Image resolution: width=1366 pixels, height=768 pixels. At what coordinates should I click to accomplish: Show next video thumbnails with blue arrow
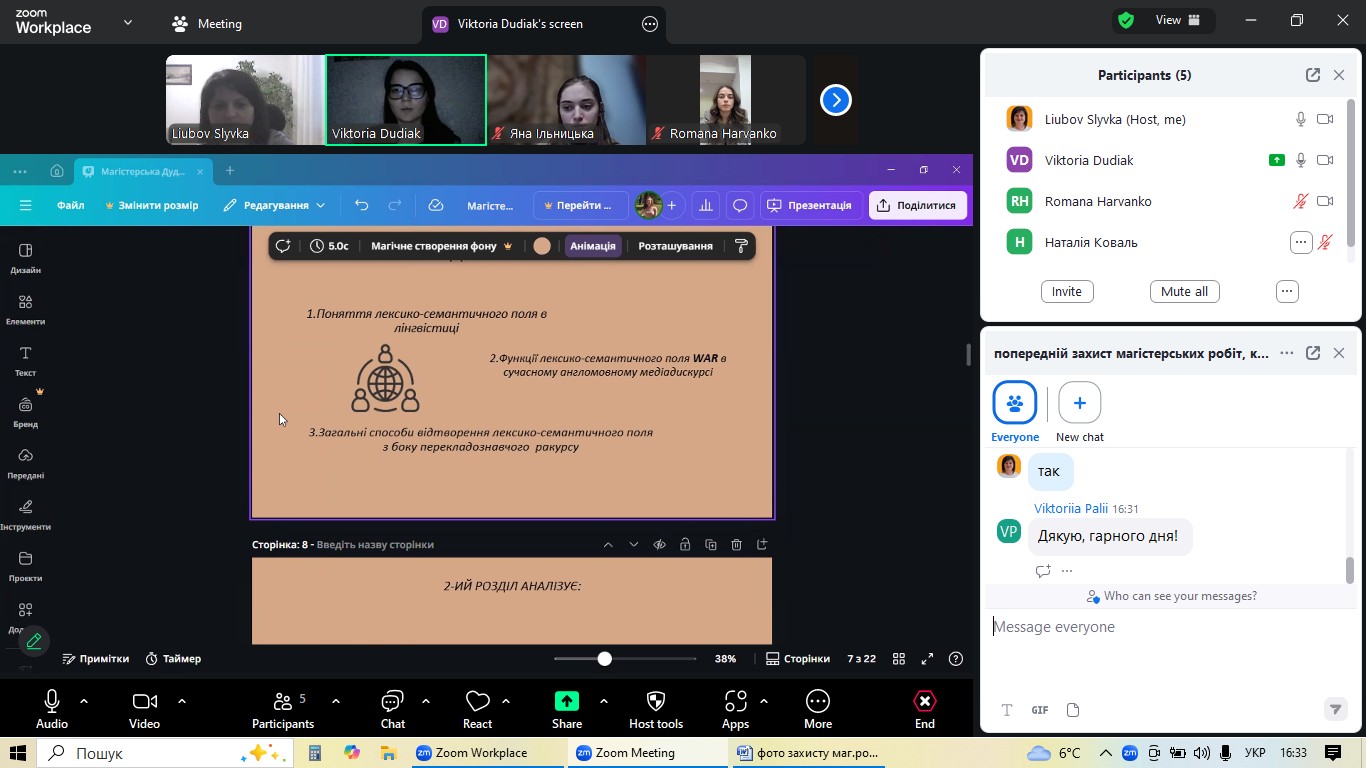[836, 100]
